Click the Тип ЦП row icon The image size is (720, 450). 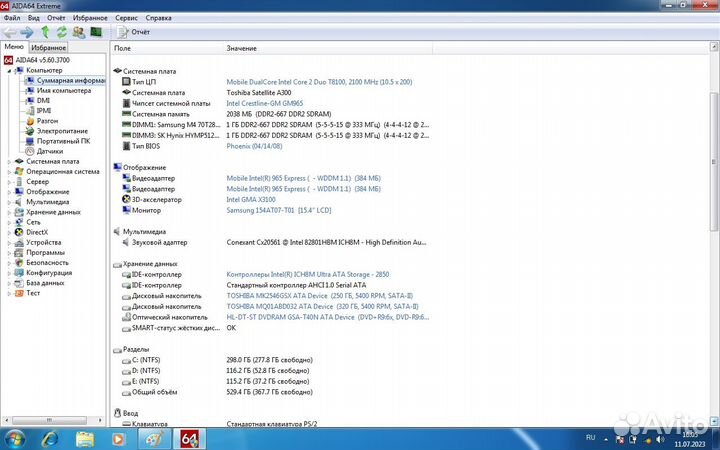(126, 81)
